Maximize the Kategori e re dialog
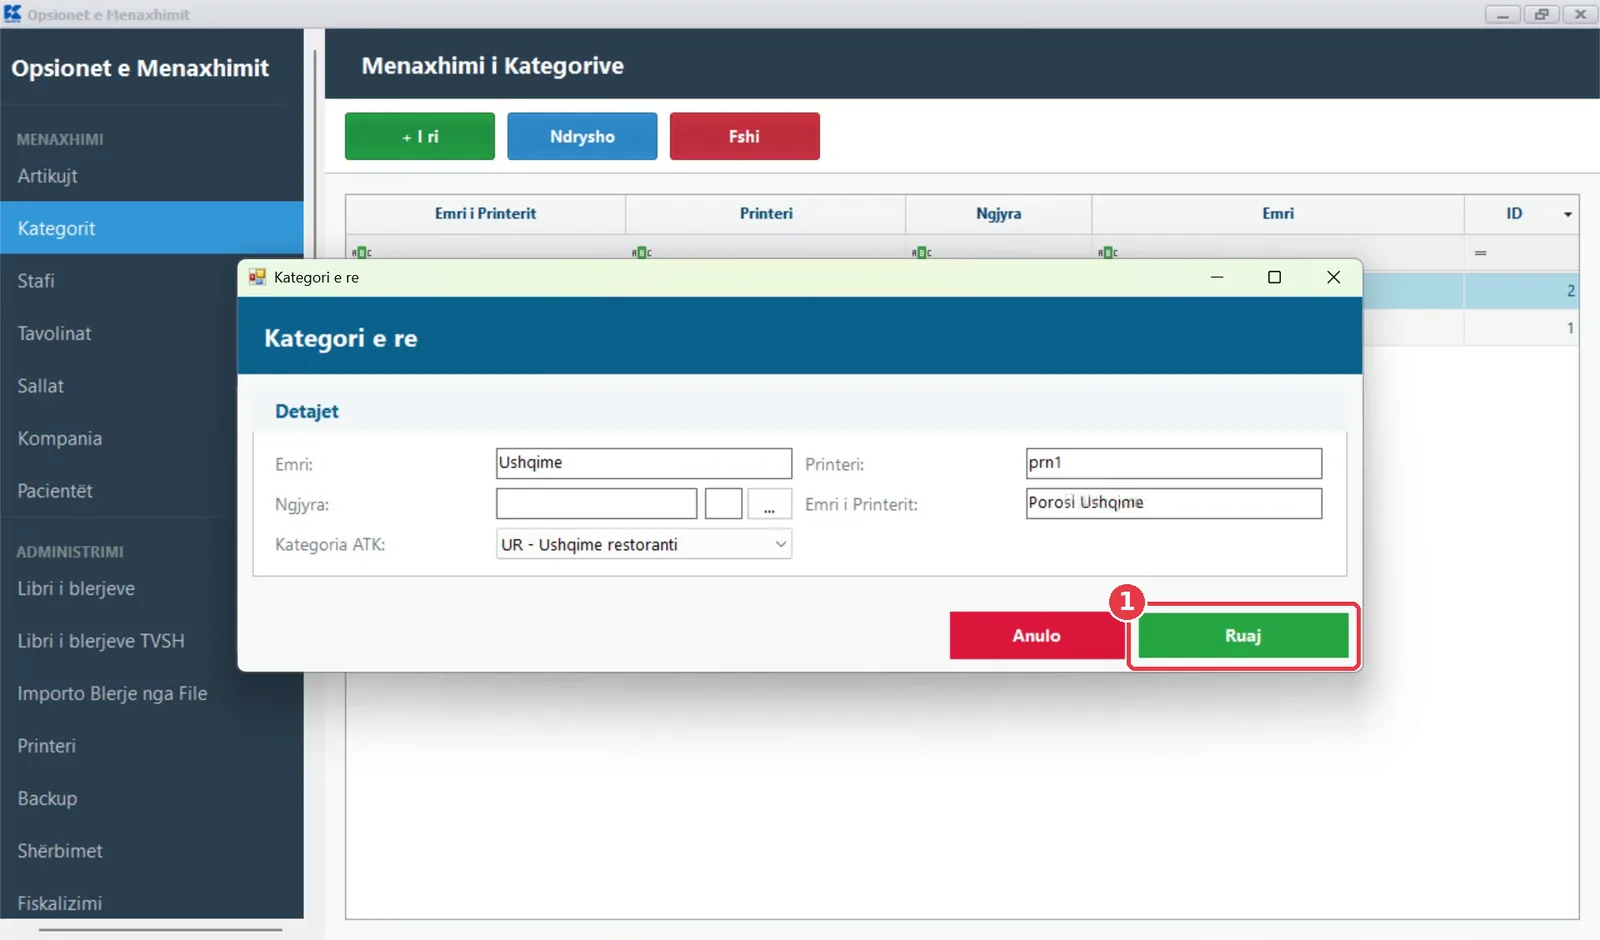Screen dimensions: 1600x940 [1274, 277]
